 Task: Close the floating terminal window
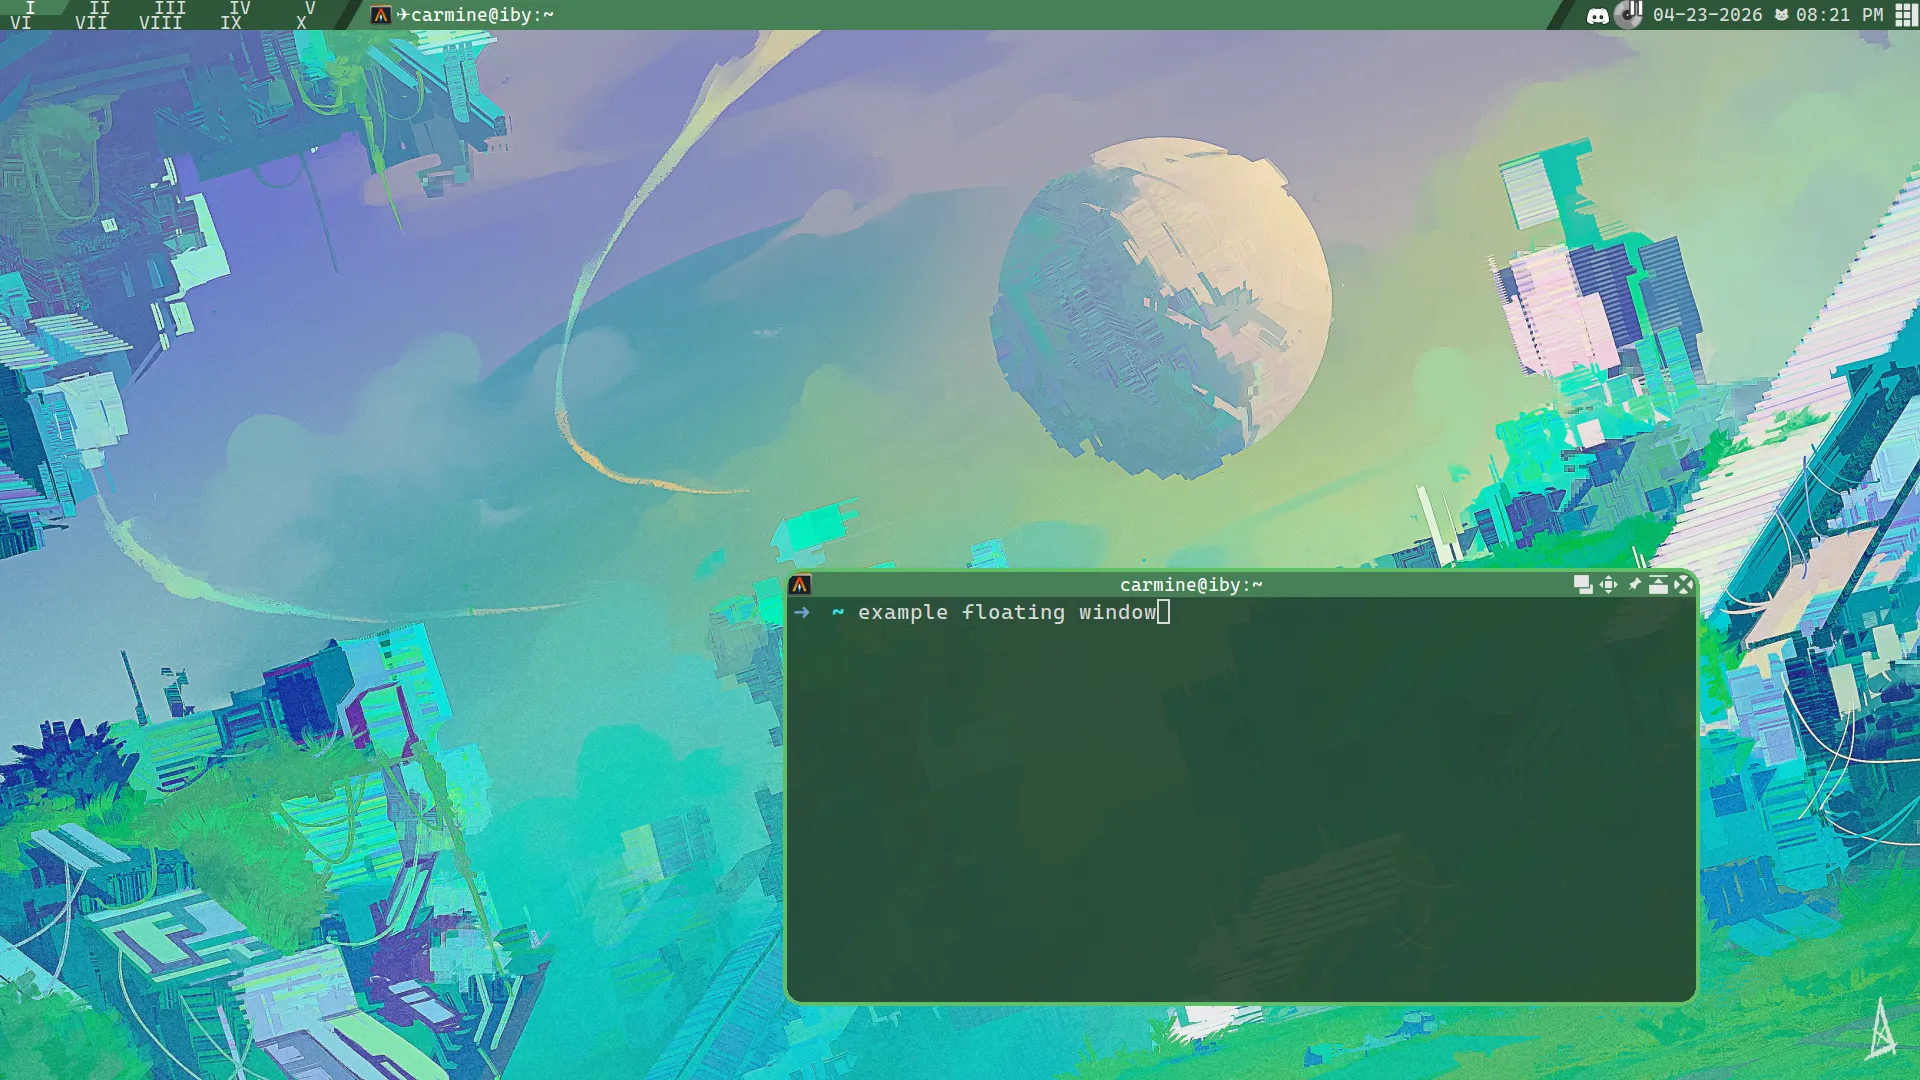1684,585
